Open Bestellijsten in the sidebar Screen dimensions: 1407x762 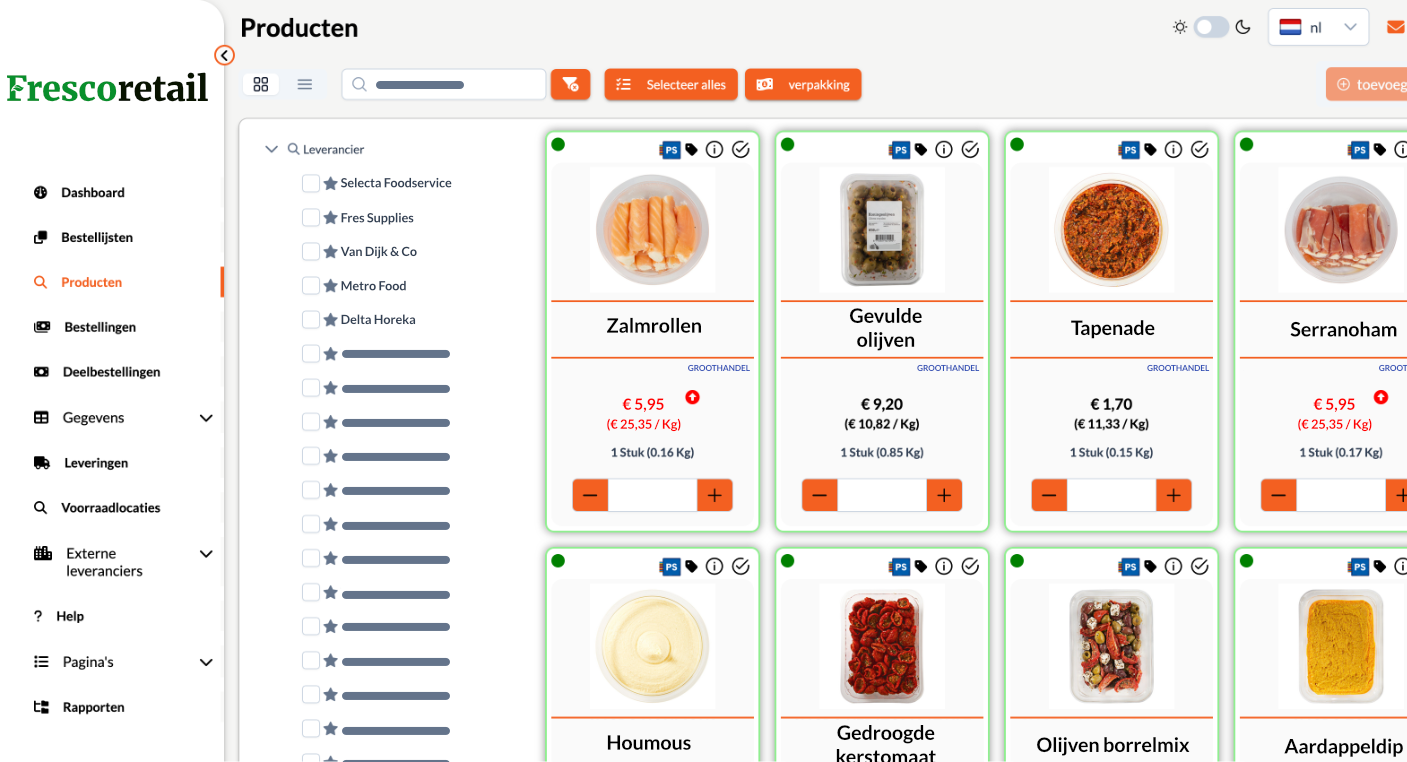click(96, 238)
